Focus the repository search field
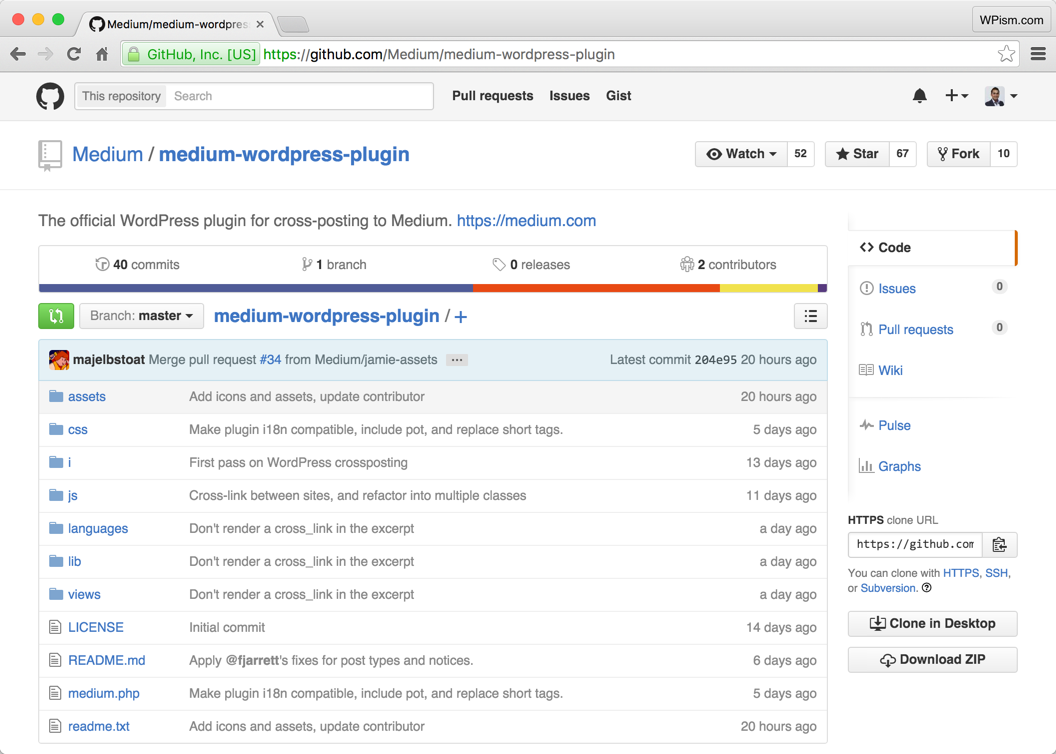 (x=300, y=96)
